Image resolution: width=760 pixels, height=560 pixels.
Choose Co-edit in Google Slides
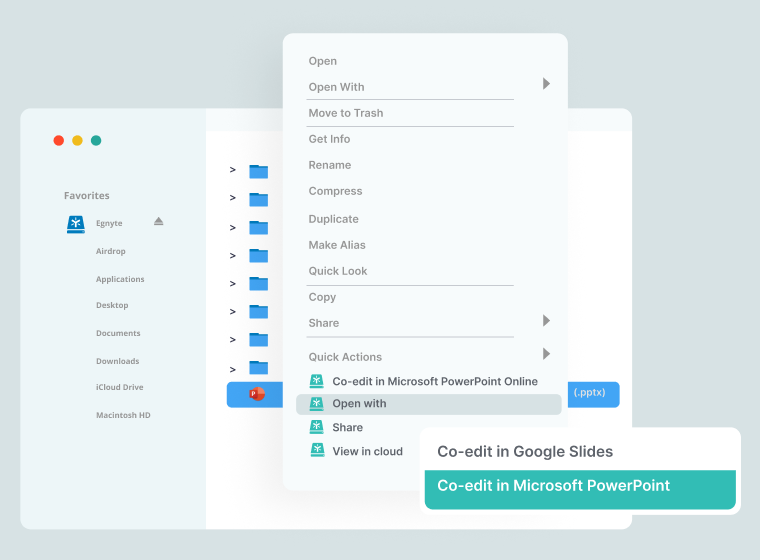click(x=525, y=451)
